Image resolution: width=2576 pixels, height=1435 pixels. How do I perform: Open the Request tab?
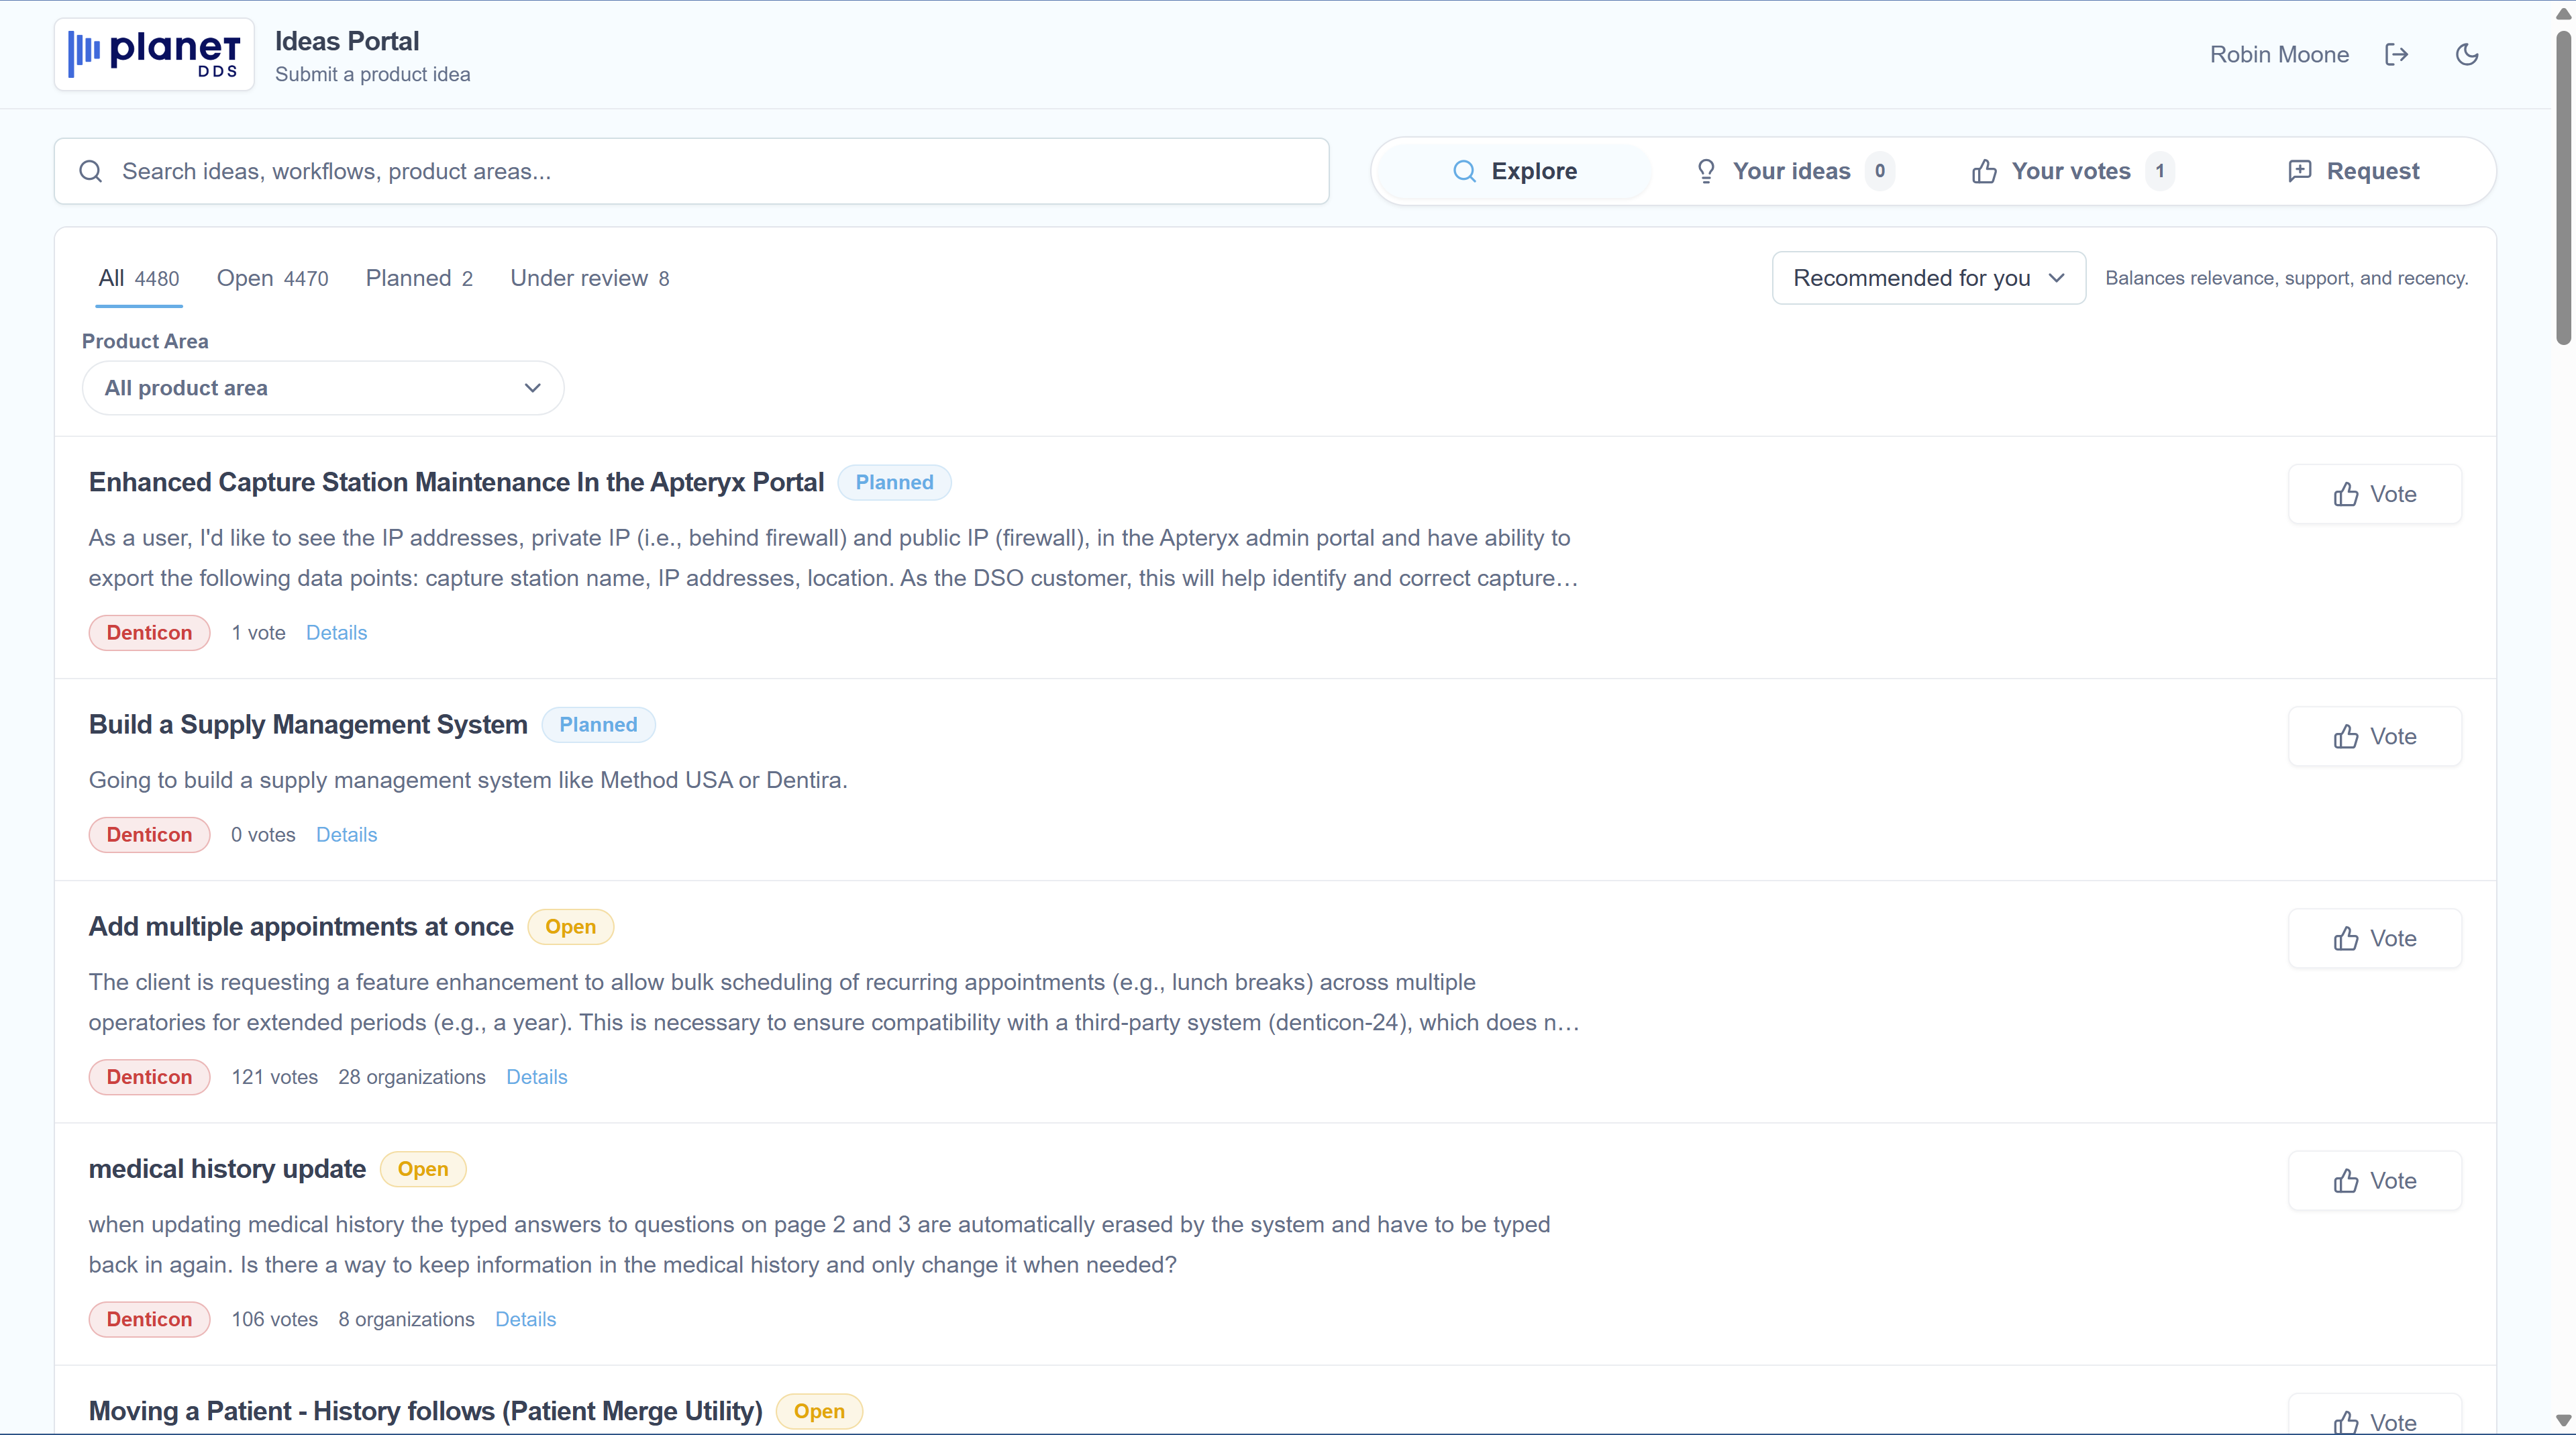pos(2353,171)
